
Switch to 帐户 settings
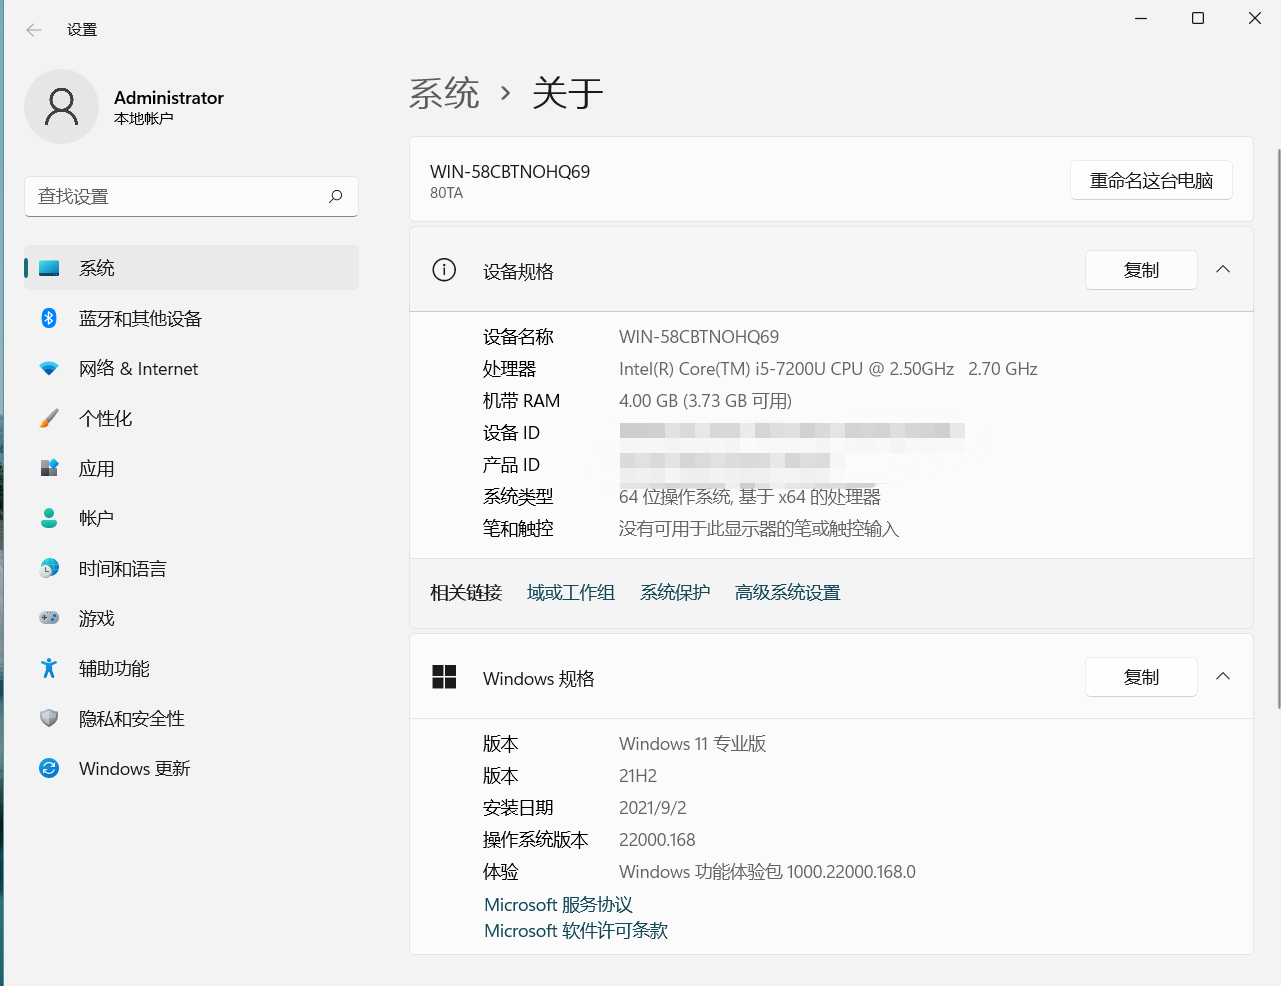click(x=191, y=518)
